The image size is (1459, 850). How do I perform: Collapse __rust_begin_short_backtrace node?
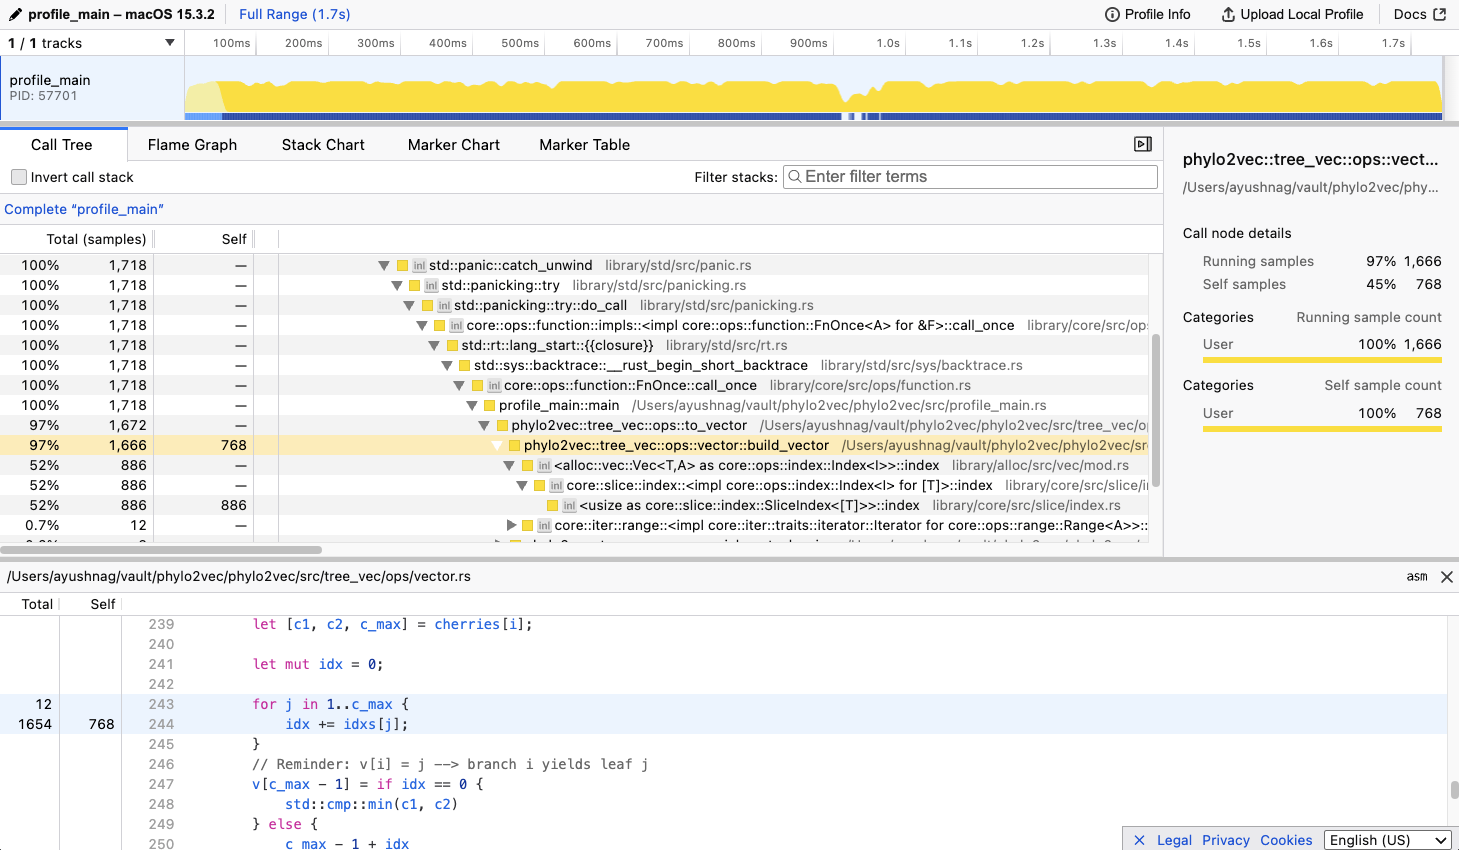447,365
